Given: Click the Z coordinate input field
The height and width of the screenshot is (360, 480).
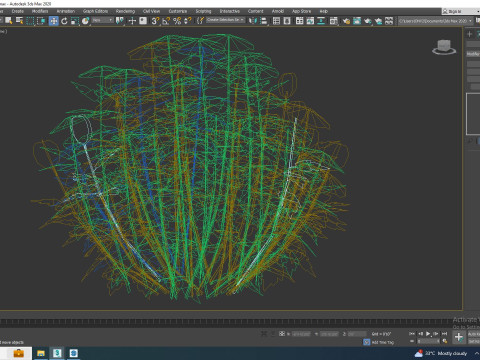Looking at the screenshot, I should click(357, 334).
